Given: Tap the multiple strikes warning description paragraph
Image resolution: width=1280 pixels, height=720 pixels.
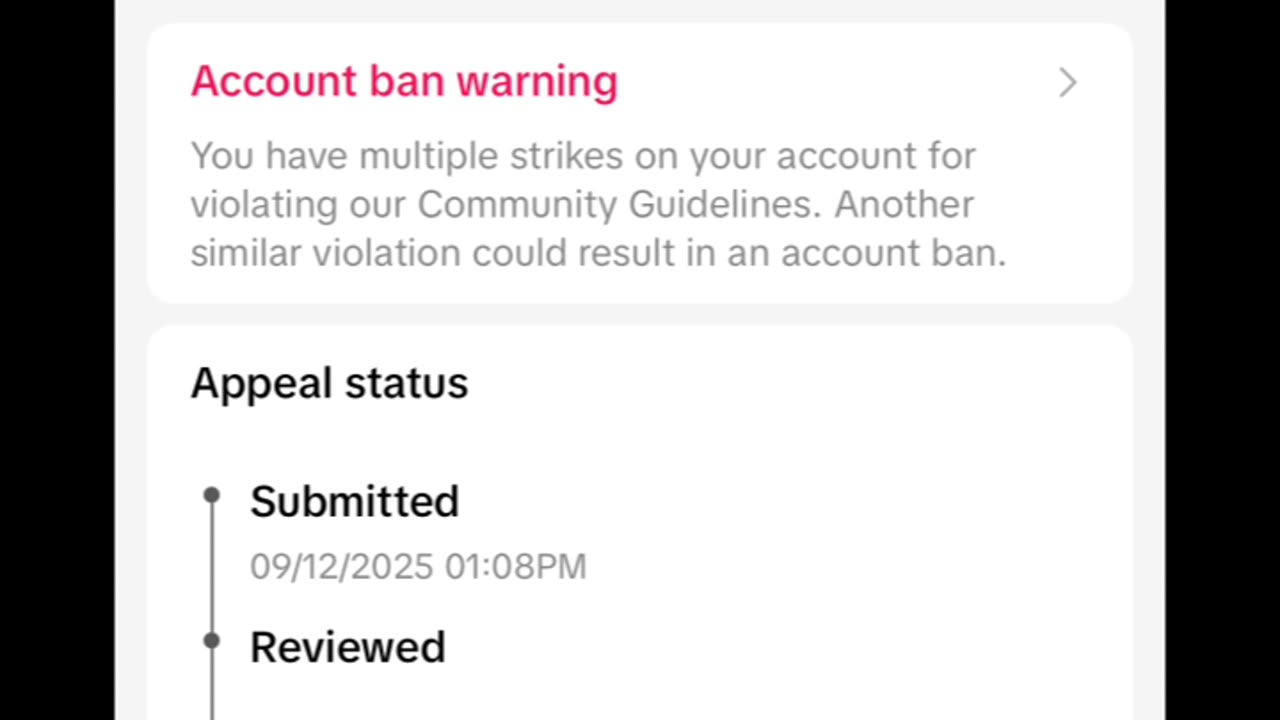Looking at the screenshot, I should coord(597,204).
